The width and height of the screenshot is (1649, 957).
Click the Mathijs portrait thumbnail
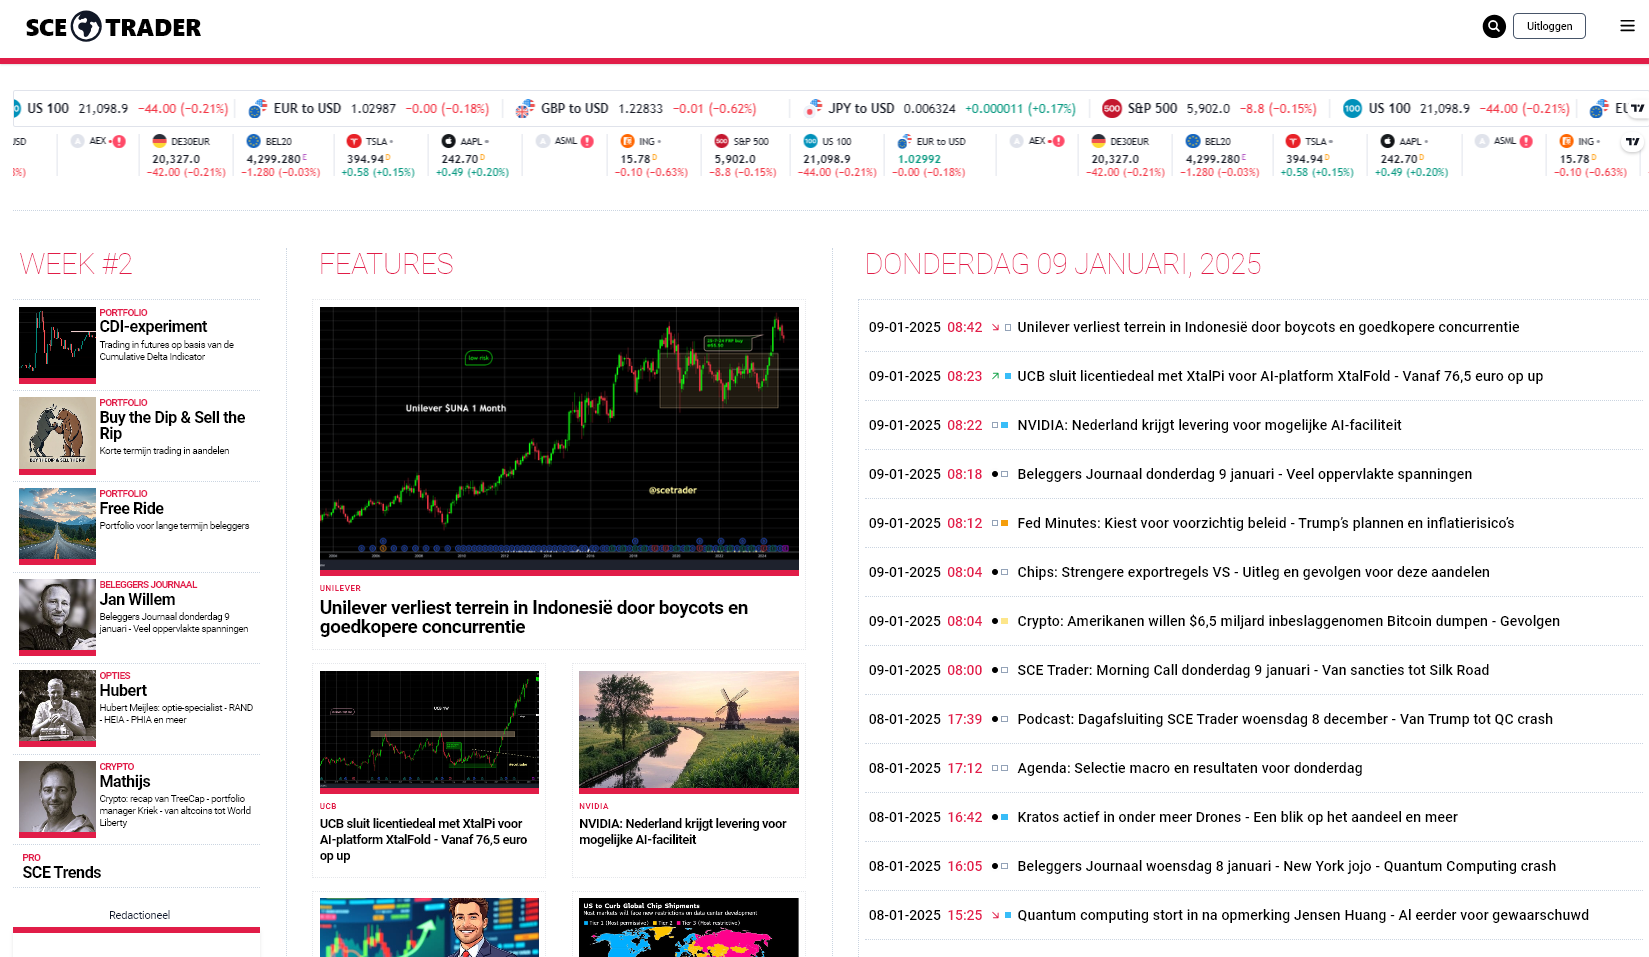coord(57,800)
